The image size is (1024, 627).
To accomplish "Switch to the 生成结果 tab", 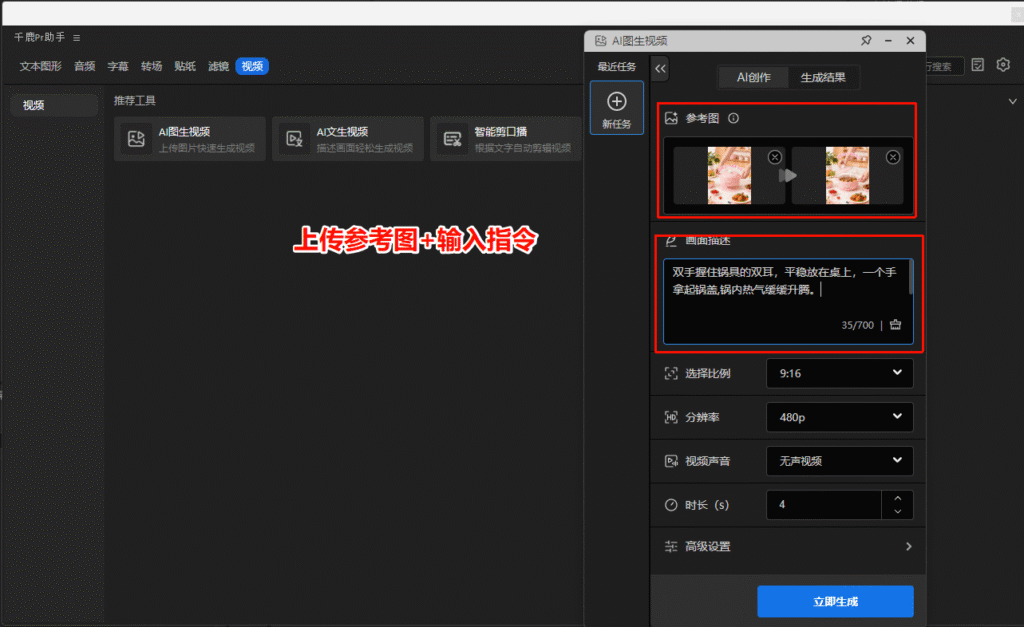I will click(x=824, y=77).
